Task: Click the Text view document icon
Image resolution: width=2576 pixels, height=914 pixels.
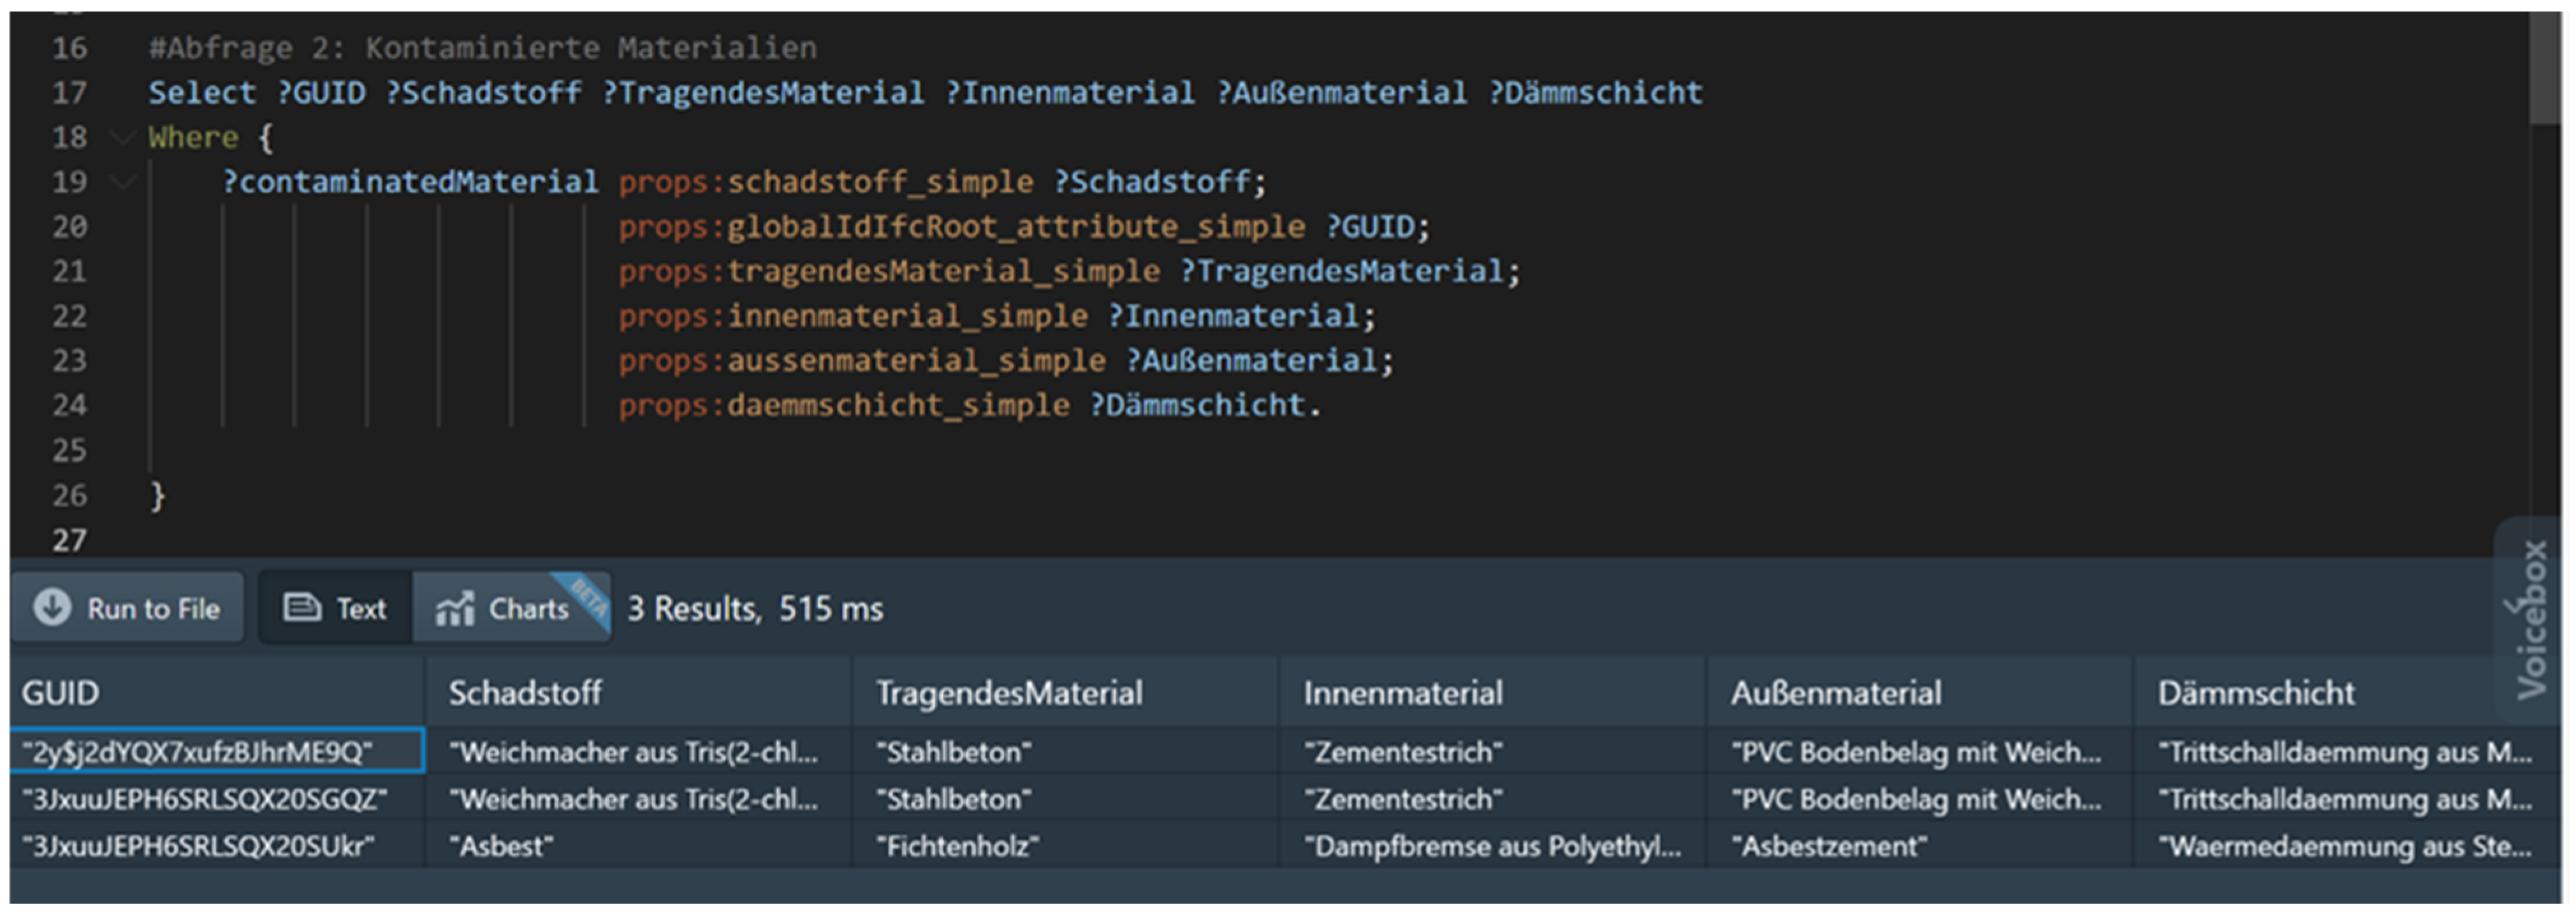Action: click(301, 607)
